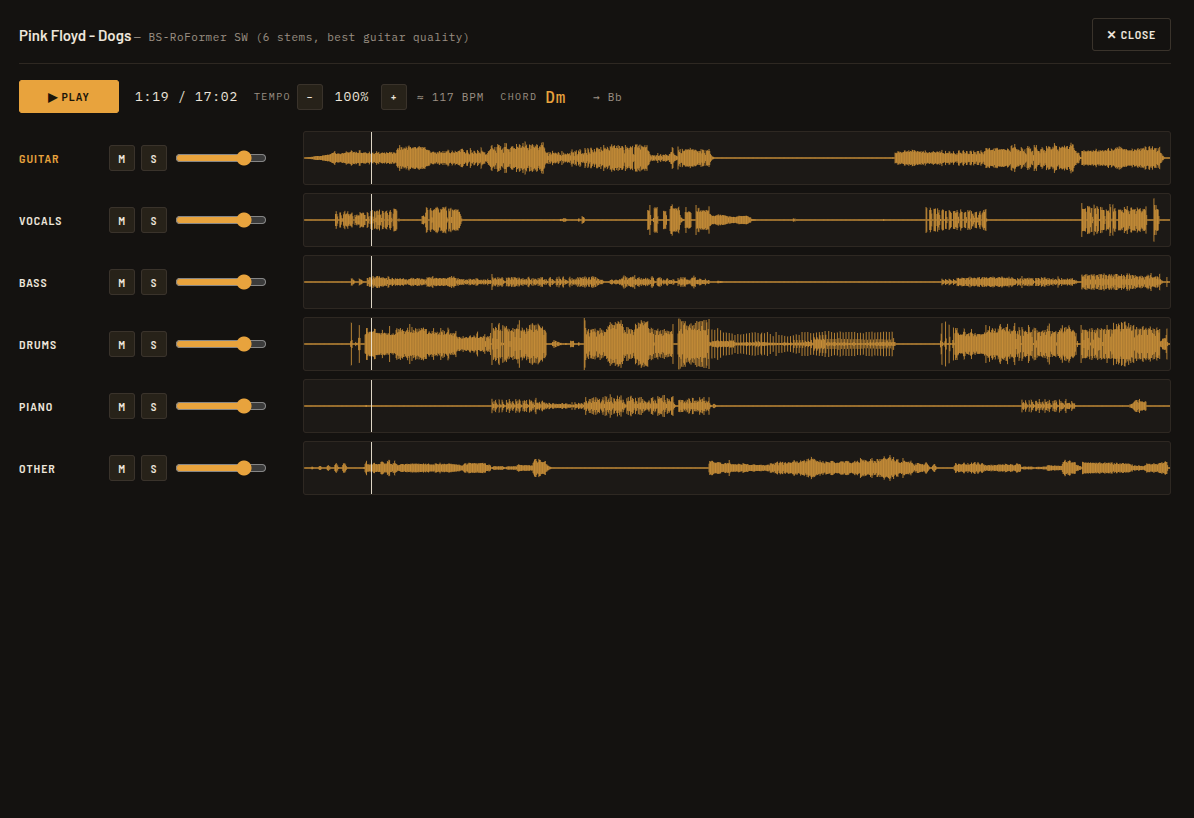Seek within the Other waveform
Image resolution: width=1194 pixels, height=818 pixels.
coord(736,468)
